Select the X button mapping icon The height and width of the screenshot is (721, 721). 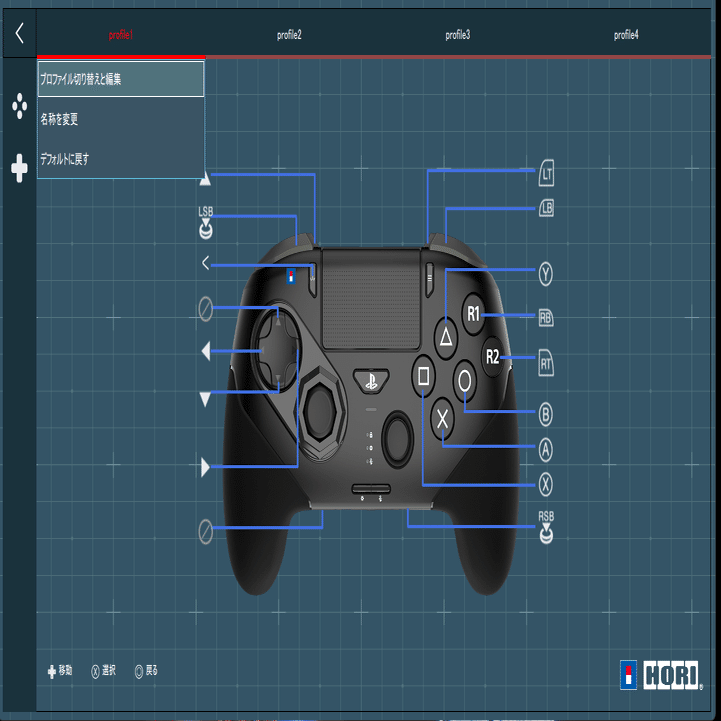pos(545,485)
